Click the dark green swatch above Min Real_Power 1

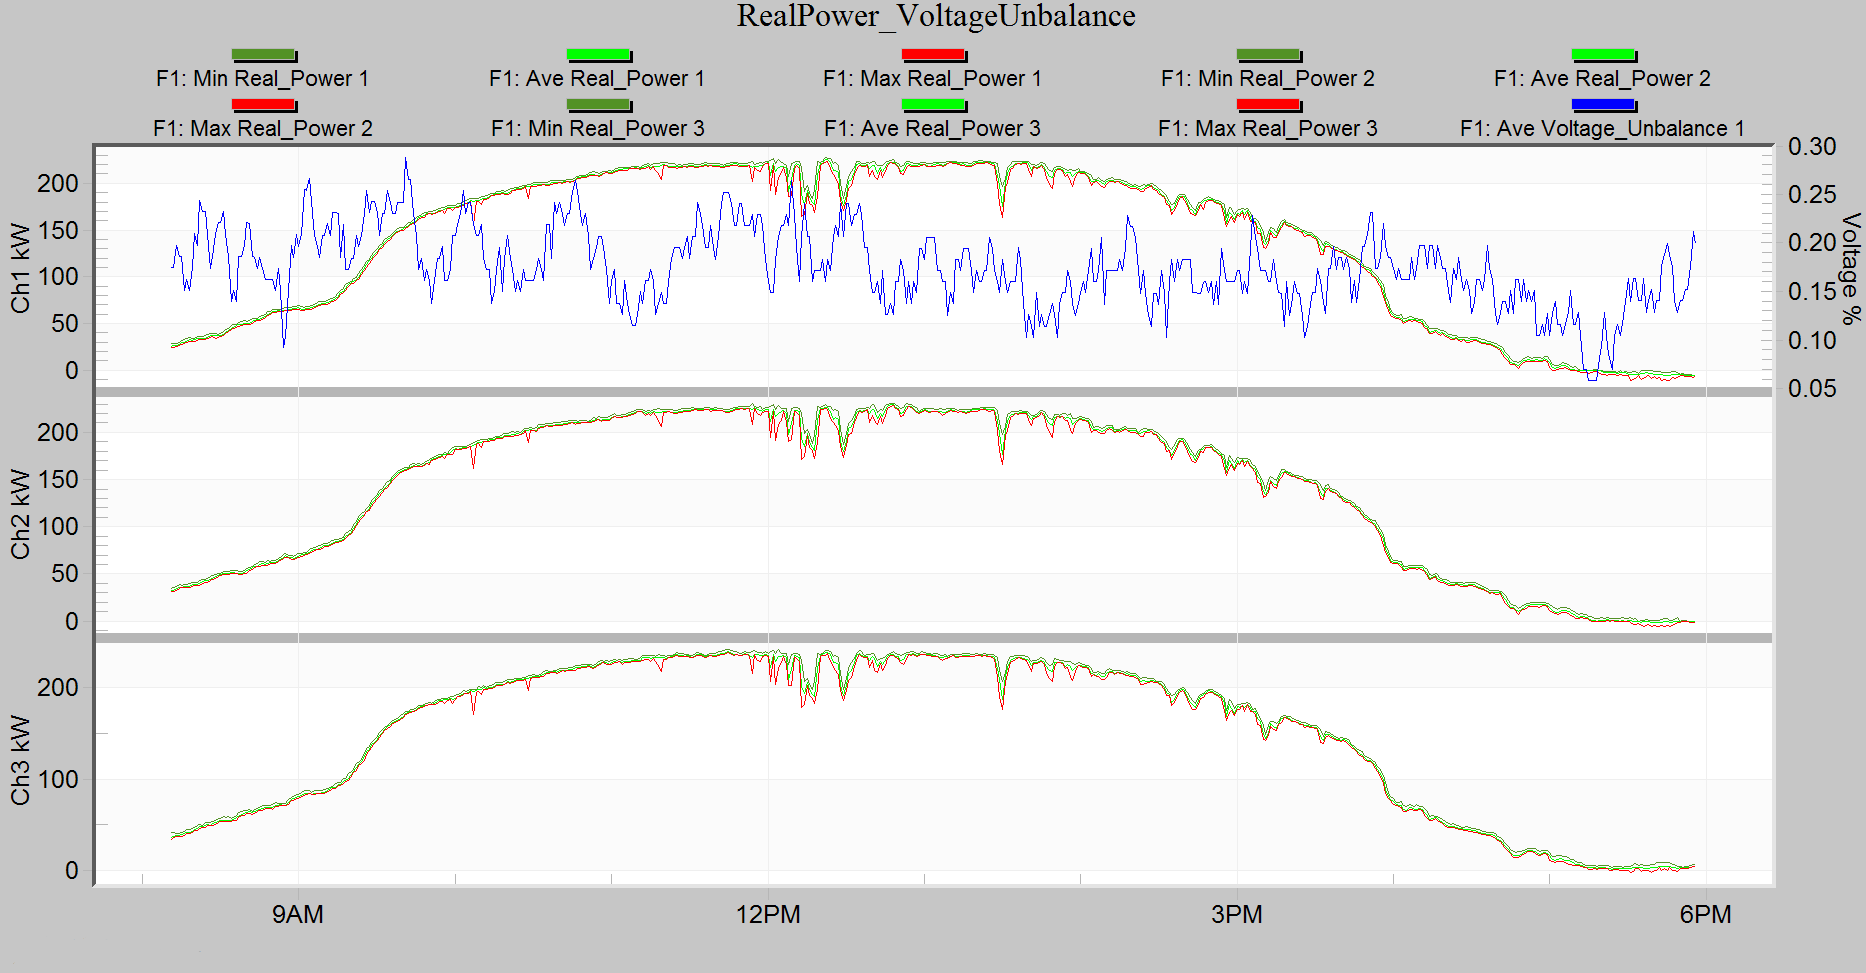[263, 55]
